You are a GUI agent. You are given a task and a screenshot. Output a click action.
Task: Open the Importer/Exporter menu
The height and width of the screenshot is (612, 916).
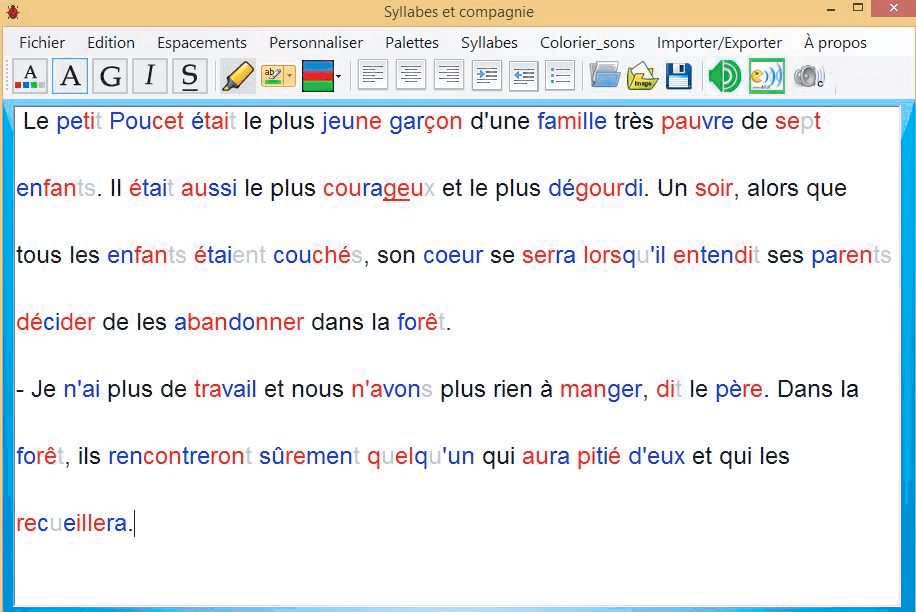[719, 42]
